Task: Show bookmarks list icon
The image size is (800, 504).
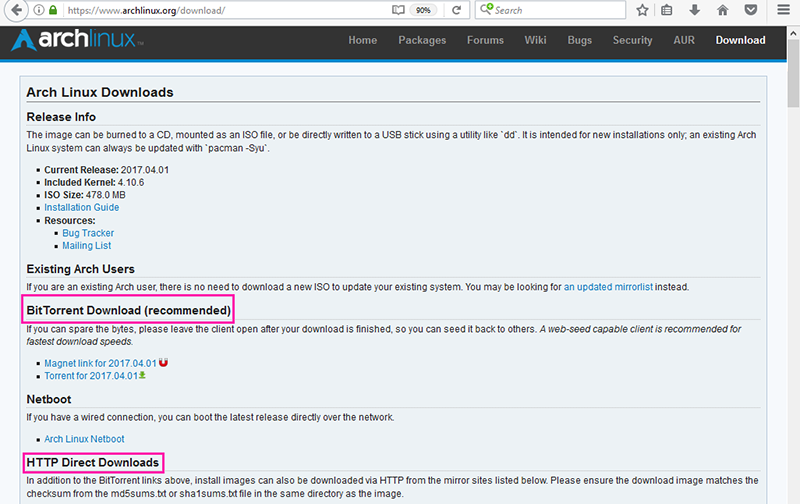Action: point(666,10)
